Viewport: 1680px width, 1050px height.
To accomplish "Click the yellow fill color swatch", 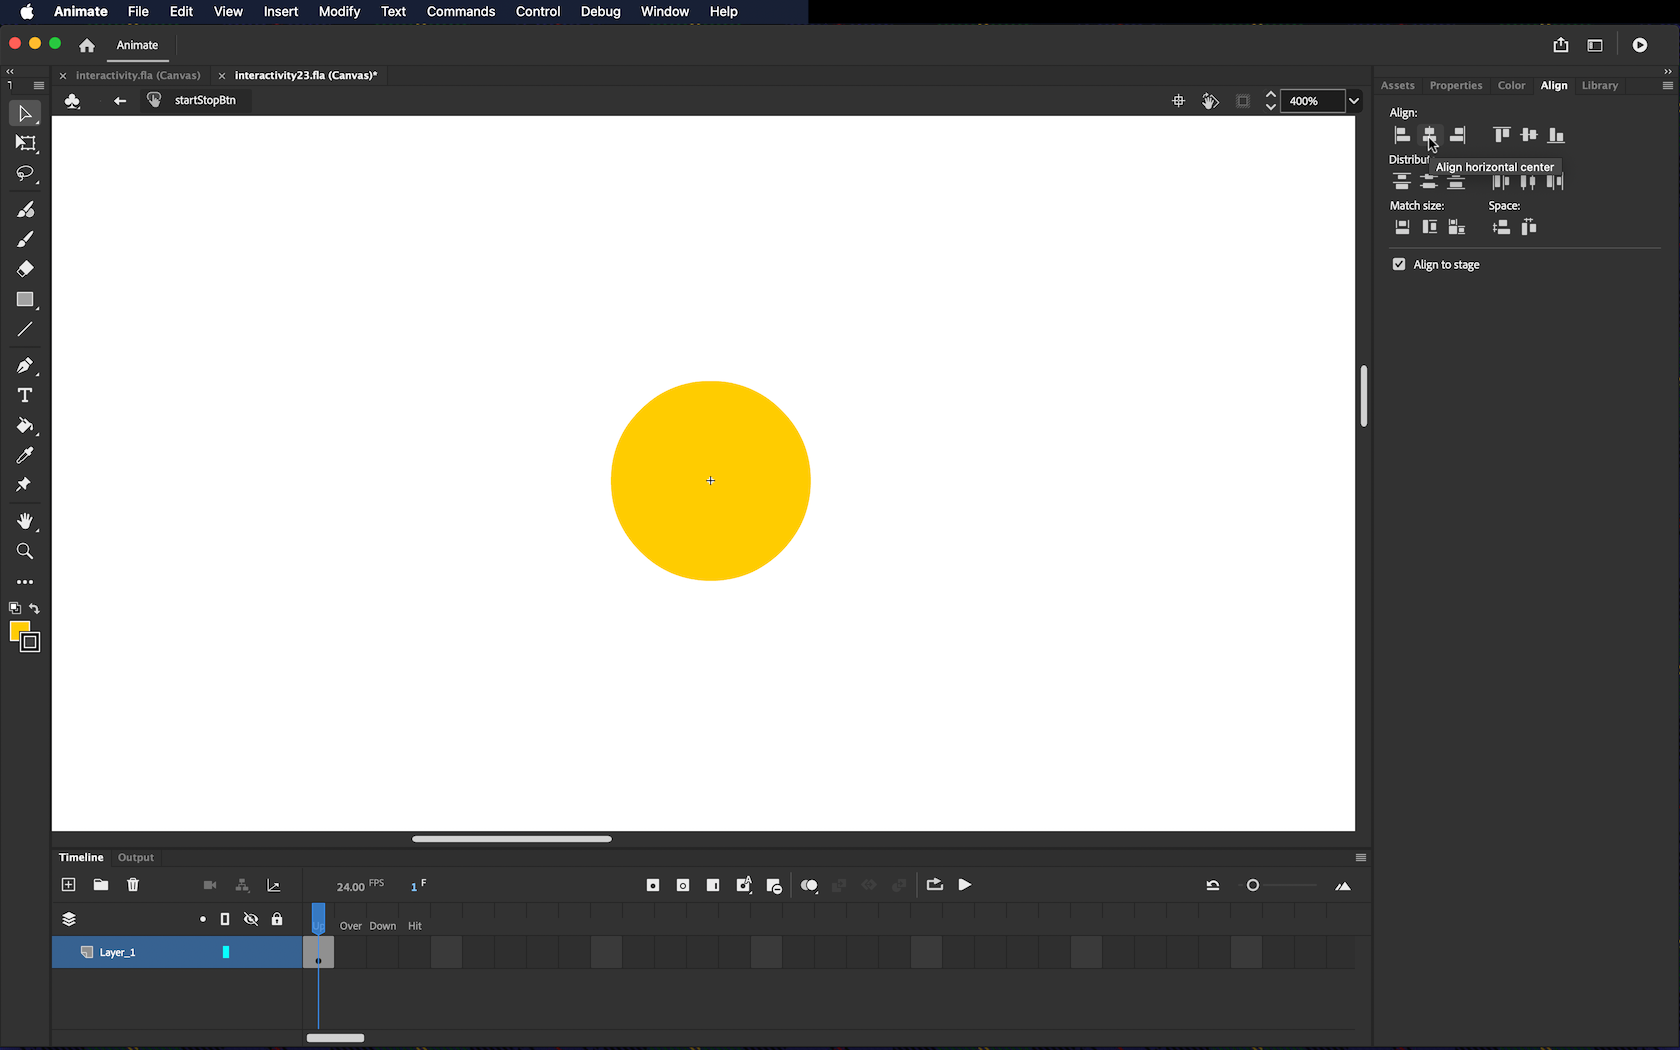I will tap(18, 630).
